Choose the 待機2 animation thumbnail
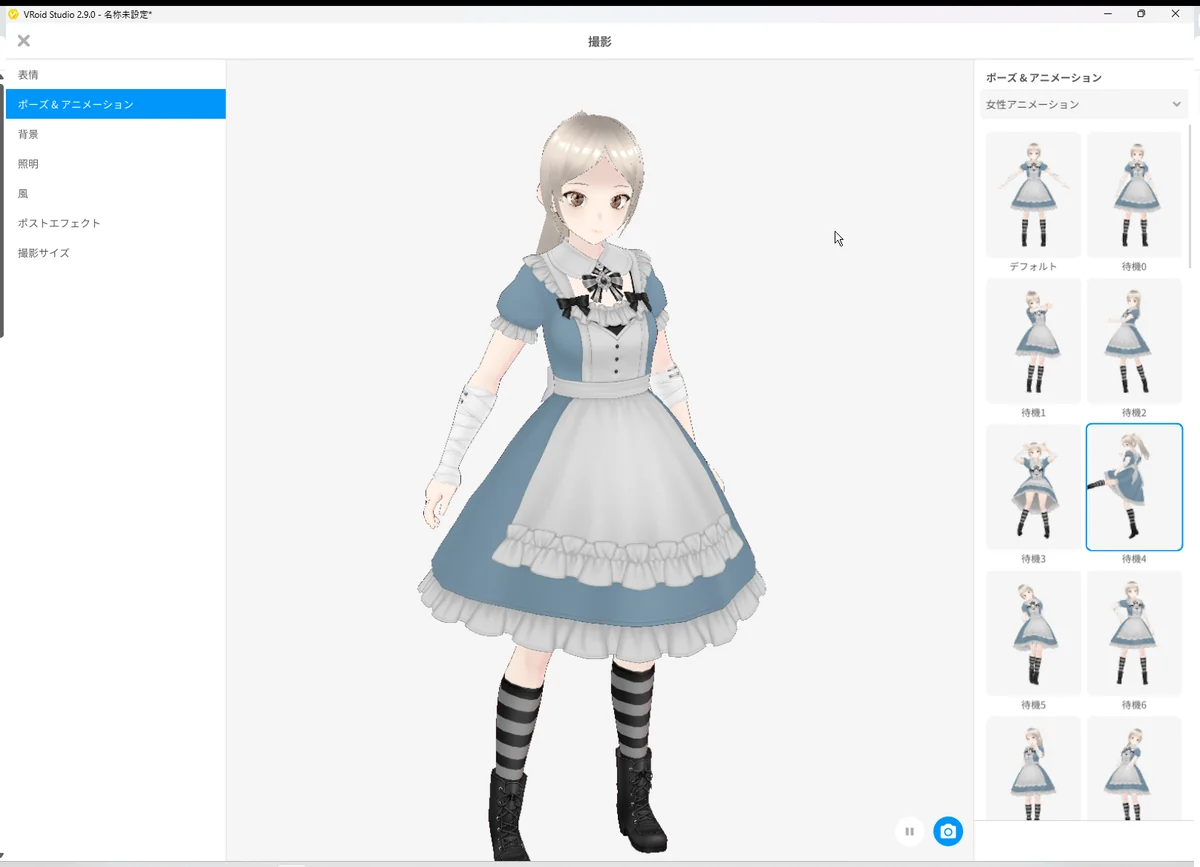 pyautogui.click(x=1134, y=341)
